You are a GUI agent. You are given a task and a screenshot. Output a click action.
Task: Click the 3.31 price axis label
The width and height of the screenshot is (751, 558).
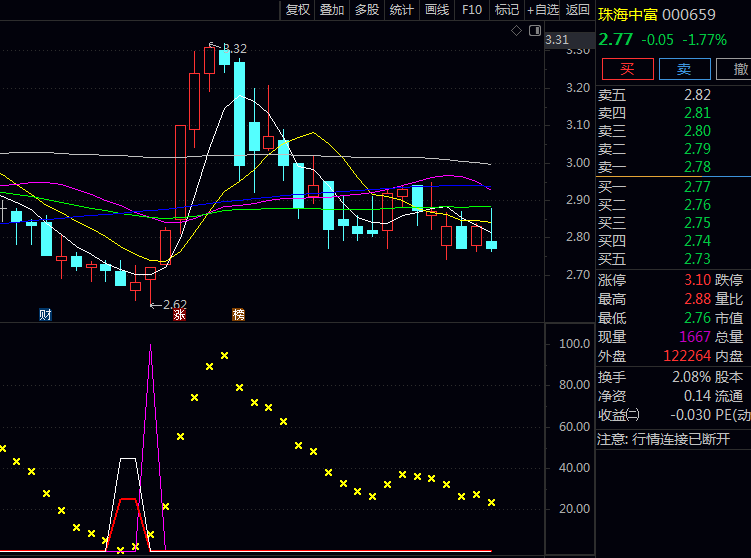557,40
